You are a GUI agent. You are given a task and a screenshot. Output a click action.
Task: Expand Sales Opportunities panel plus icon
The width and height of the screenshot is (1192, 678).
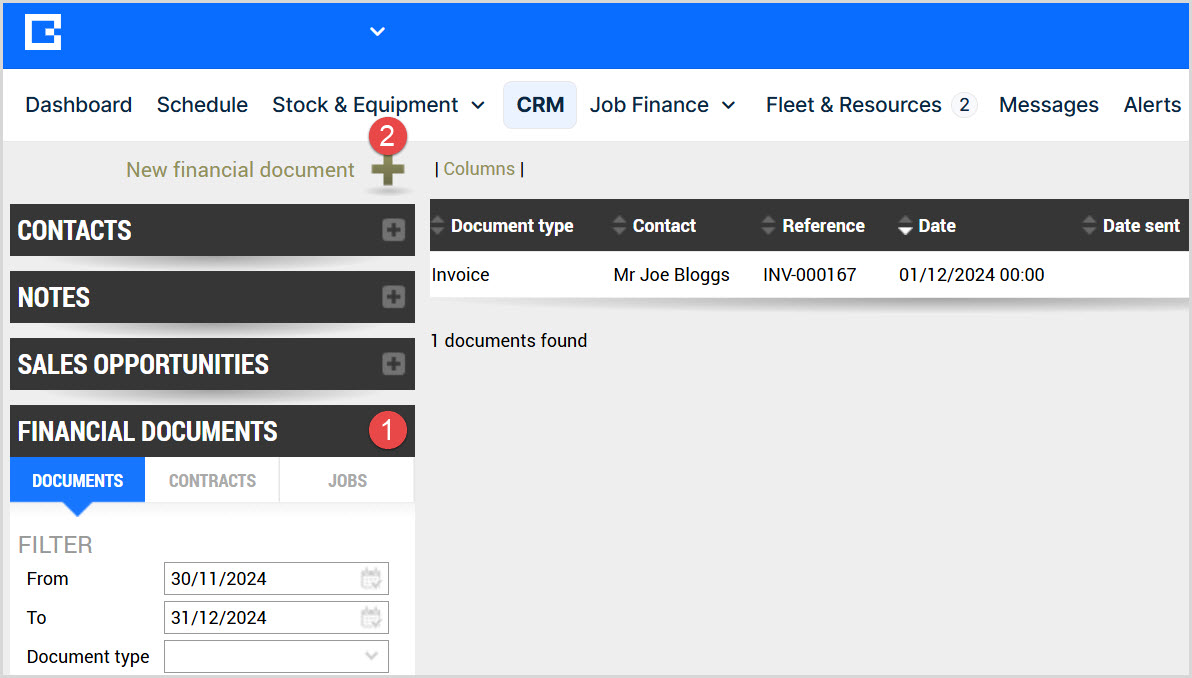(393, 364)
